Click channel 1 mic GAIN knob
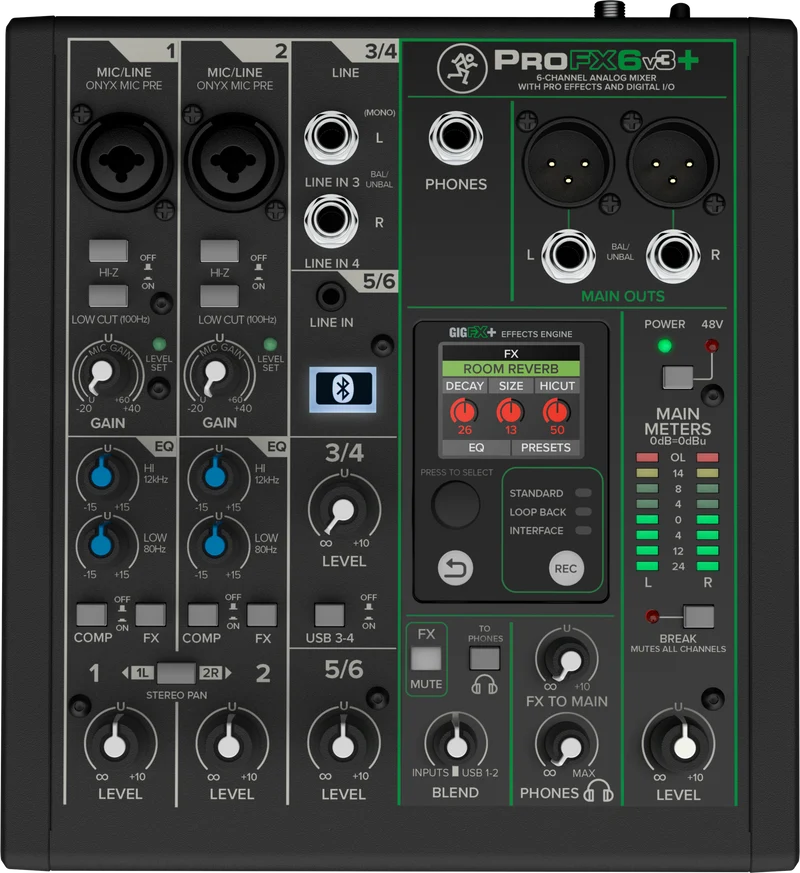Screen dimensions: 800x873 [x=101, y=374]
